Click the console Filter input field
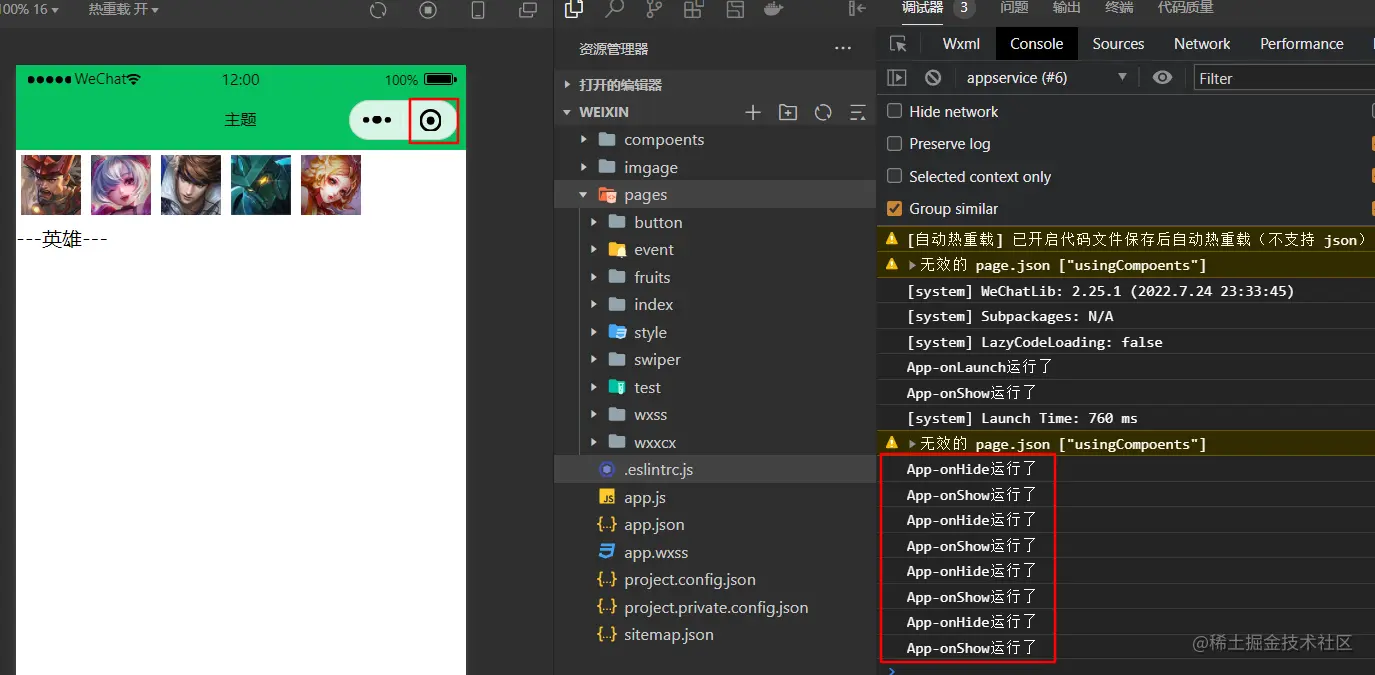1375x675 pixels. coord(1284,78)
